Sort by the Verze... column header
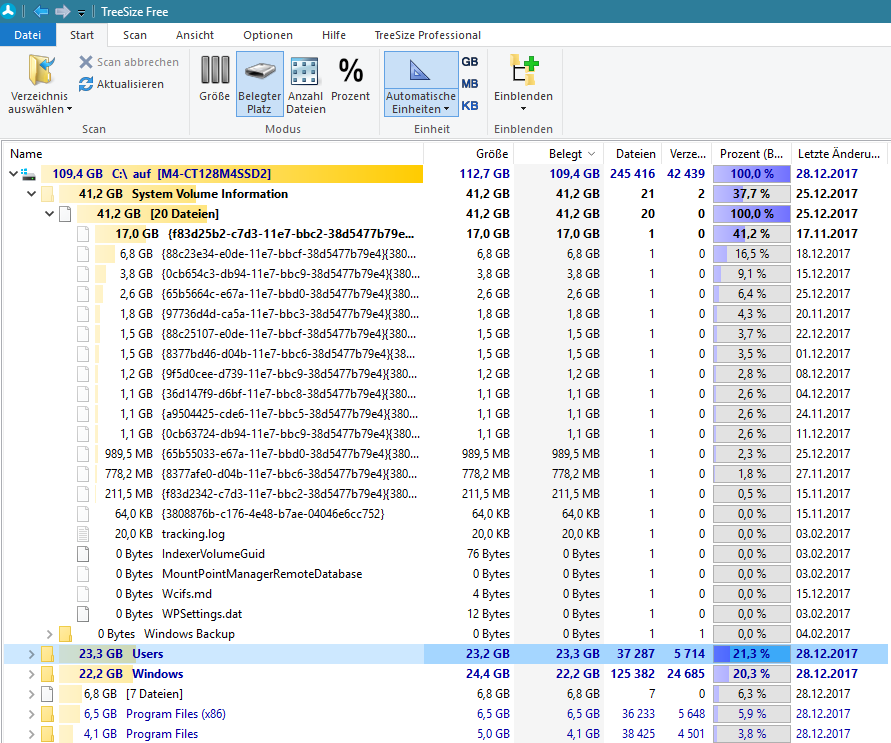This screenshot has width=891, height=743. click(x=686, y=154)
